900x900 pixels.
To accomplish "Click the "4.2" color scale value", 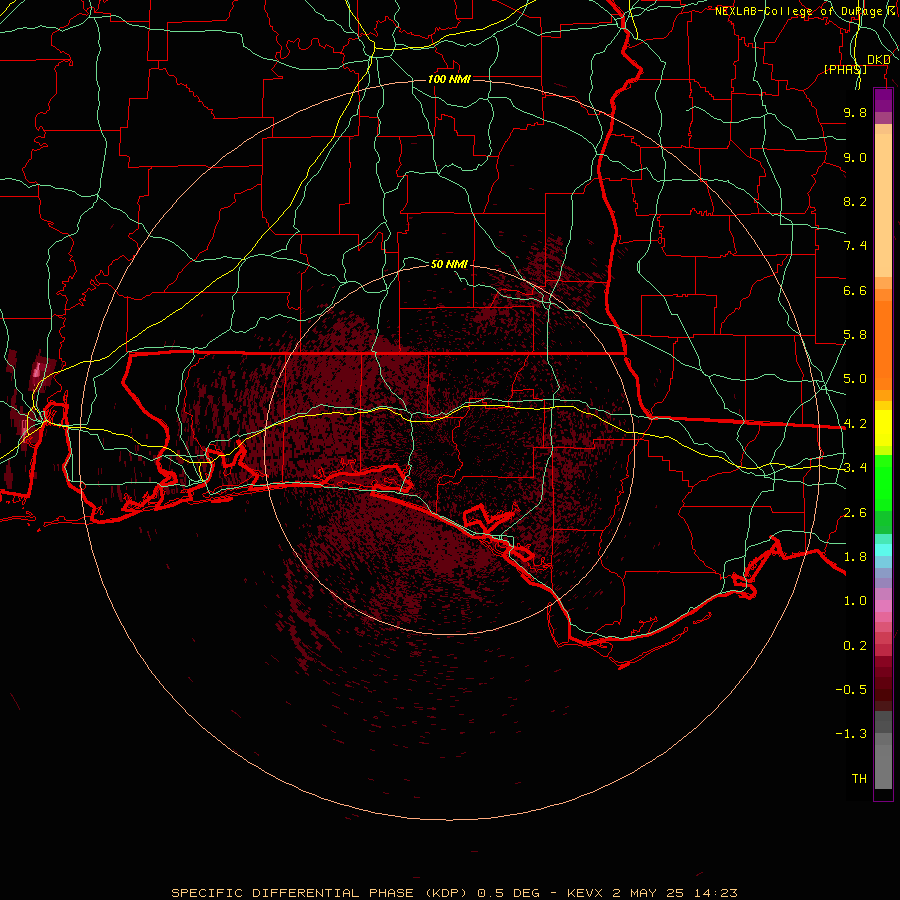I will click(x=855, y=424).
